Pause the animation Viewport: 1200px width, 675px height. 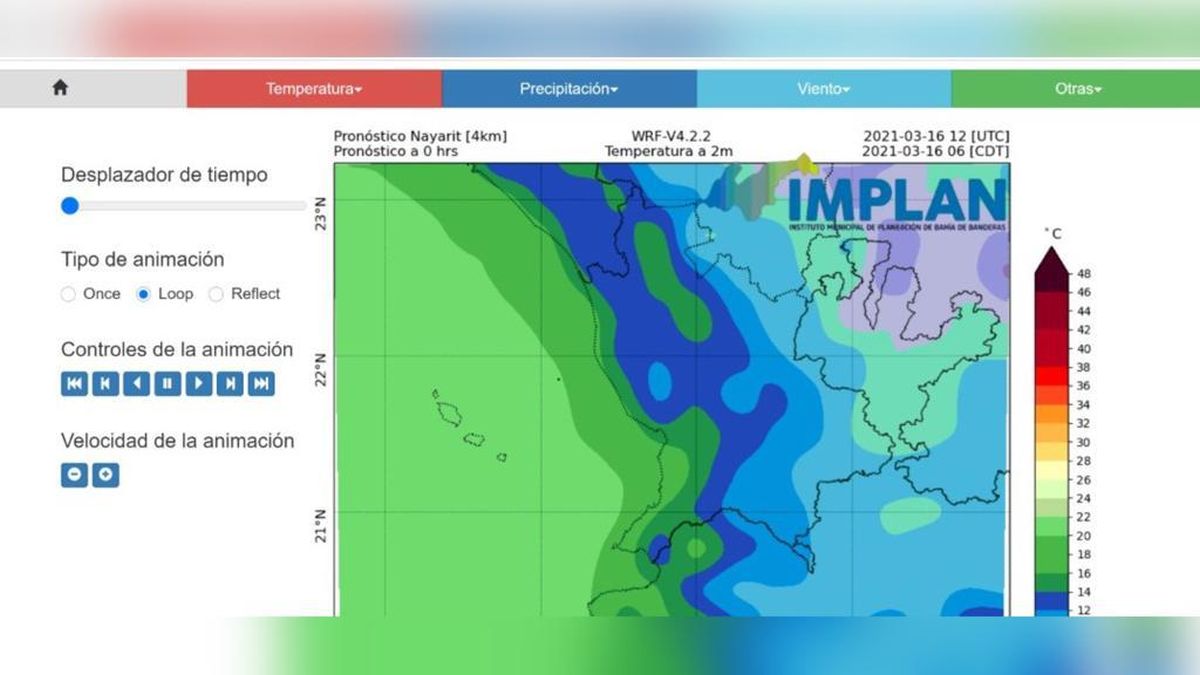[167, 384]
